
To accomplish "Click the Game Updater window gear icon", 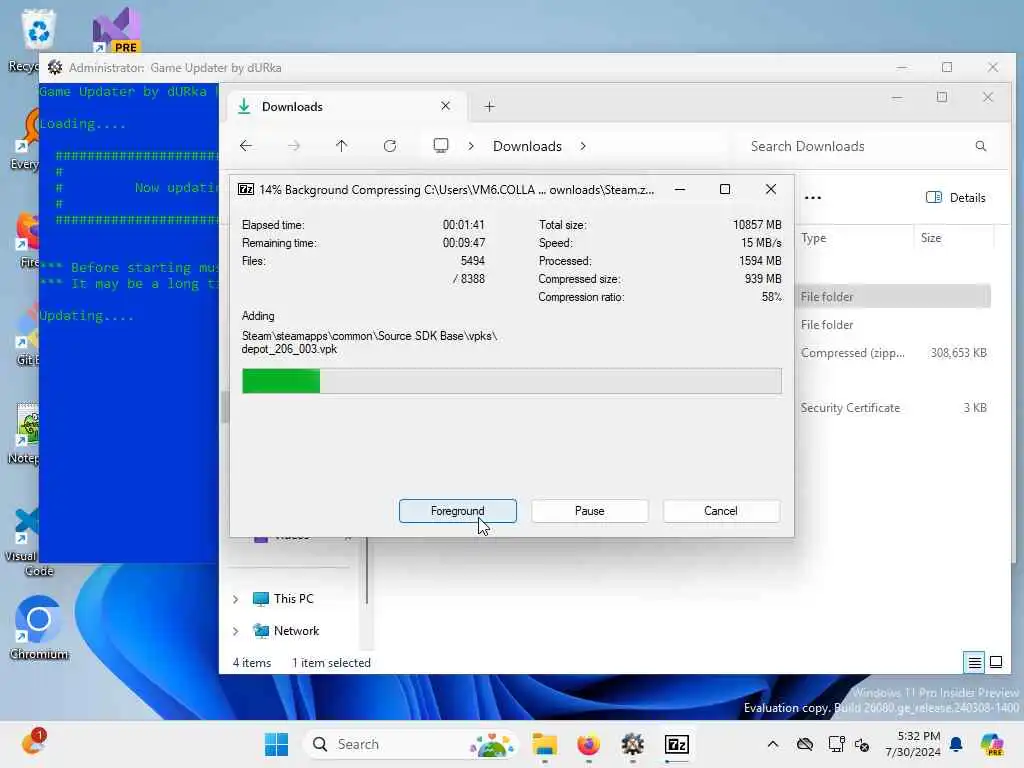I will point(55,67).
